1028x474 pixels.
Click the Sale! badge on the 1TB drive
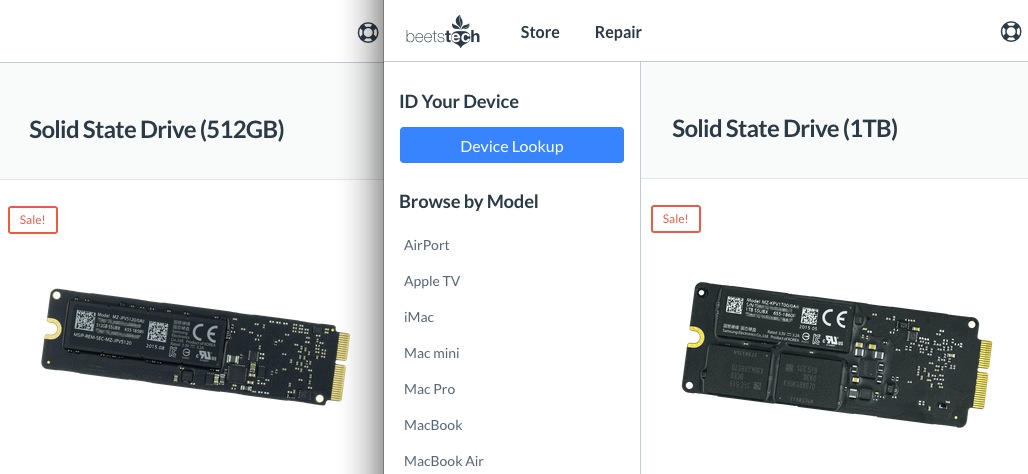tap(676, 218)
